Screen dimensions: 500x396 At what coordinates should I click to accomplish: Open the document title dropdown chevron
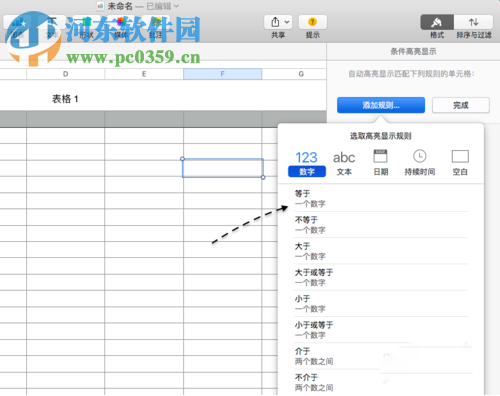click(176, 6)
